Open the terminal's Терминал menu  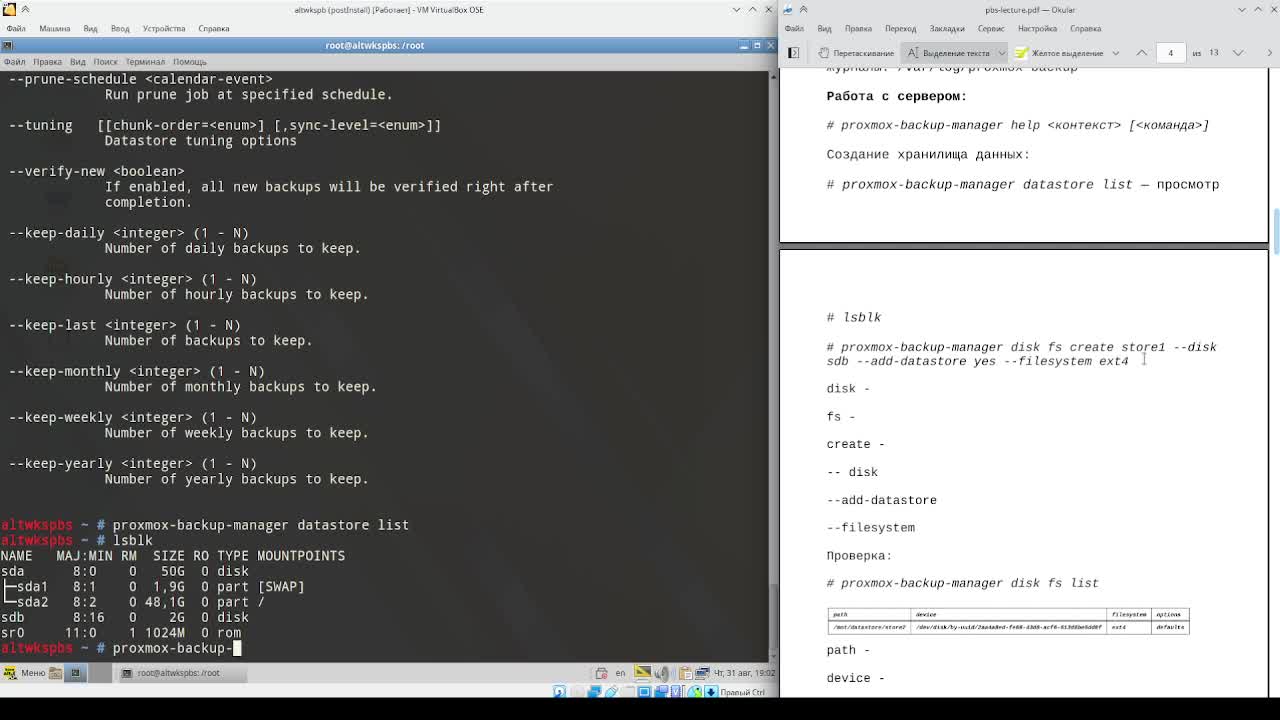point(145,61)
